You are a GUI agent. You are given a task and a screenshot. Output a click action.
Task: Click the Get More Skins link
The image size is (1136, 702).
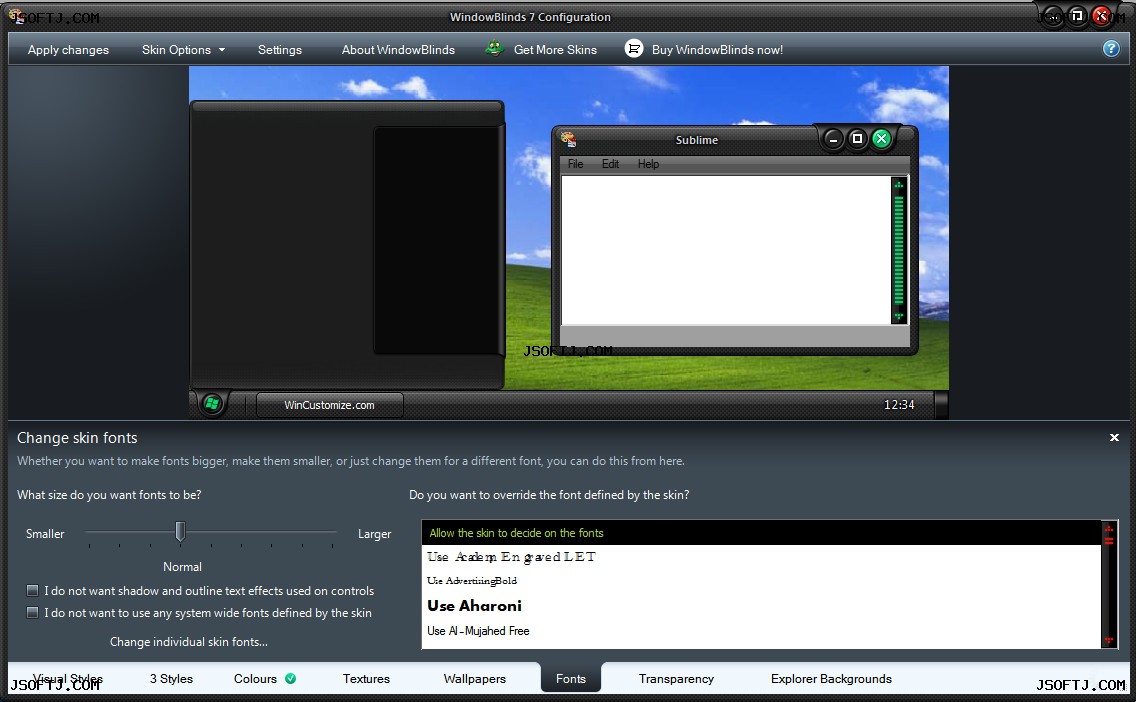click(x=555, y=49)
